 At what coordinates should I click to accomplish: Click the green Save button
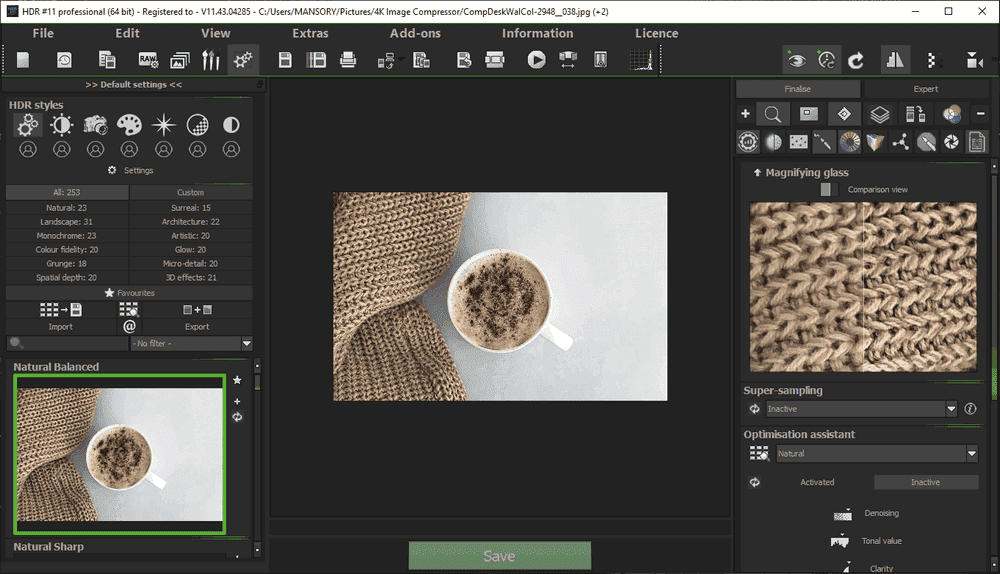[x=499, y=556]
